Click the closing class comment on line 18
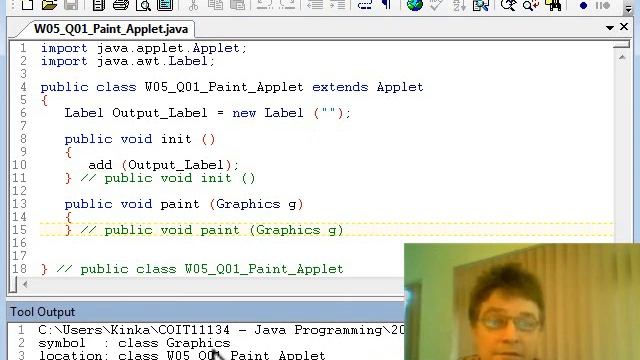Viewport: 640px width, 360px height. click(x=192, y=269)
